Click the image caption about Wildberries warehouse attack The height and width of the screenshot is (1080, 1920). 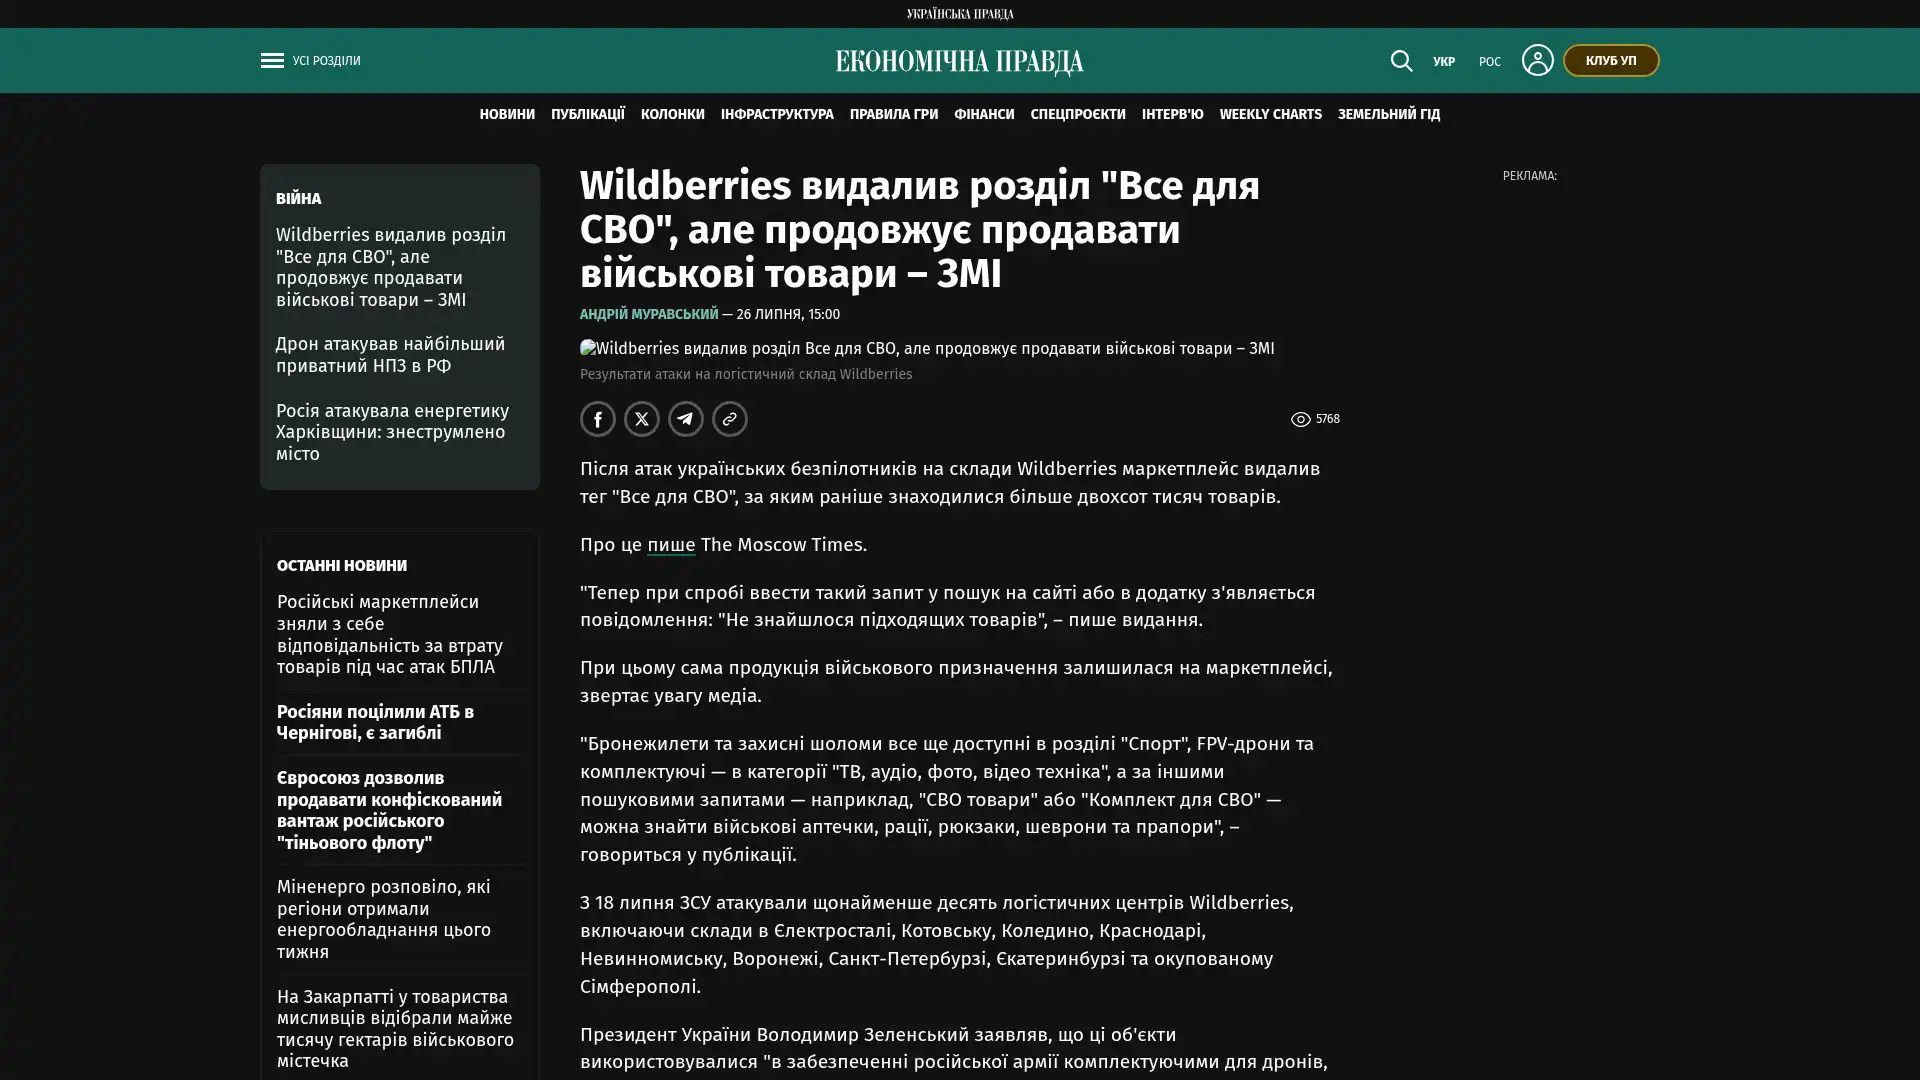click(746, 374)
